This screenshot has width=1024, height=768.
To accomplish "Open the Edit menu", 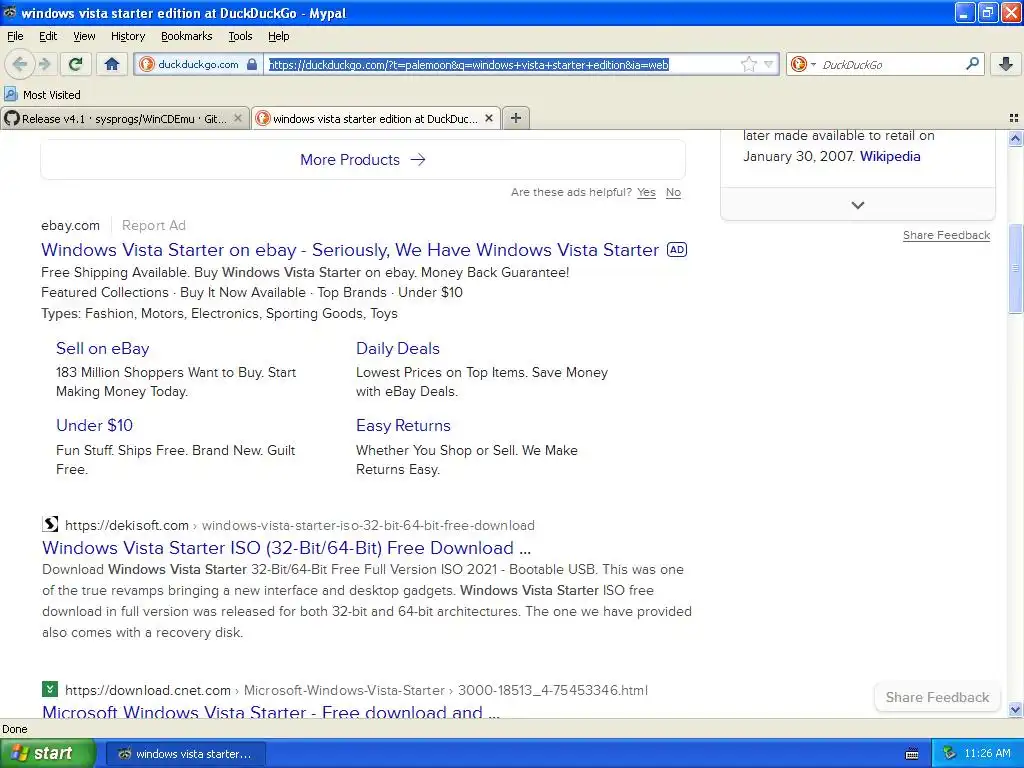I will pyautogui.click(x=48, y=36).
